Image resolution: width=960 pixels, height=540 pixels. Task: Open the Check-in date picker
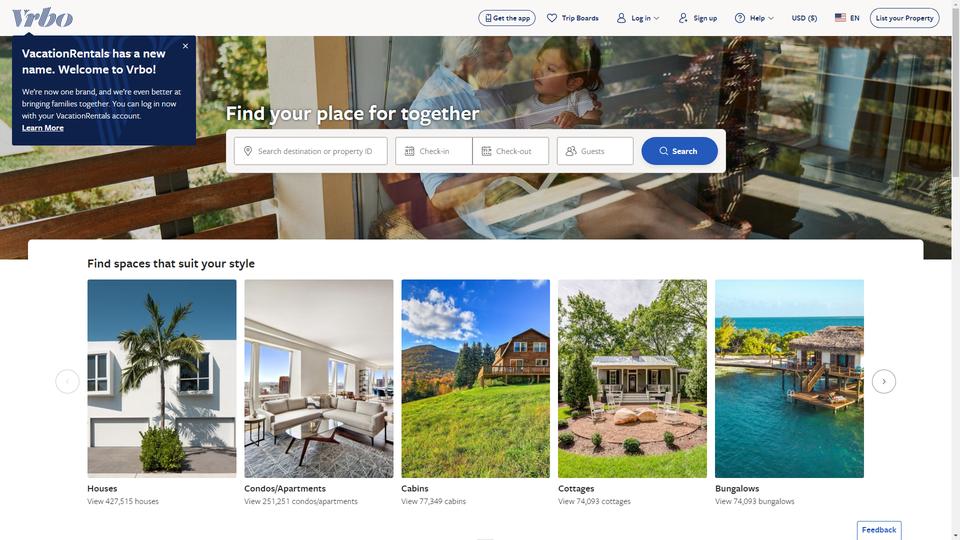[x=433, y=151]
